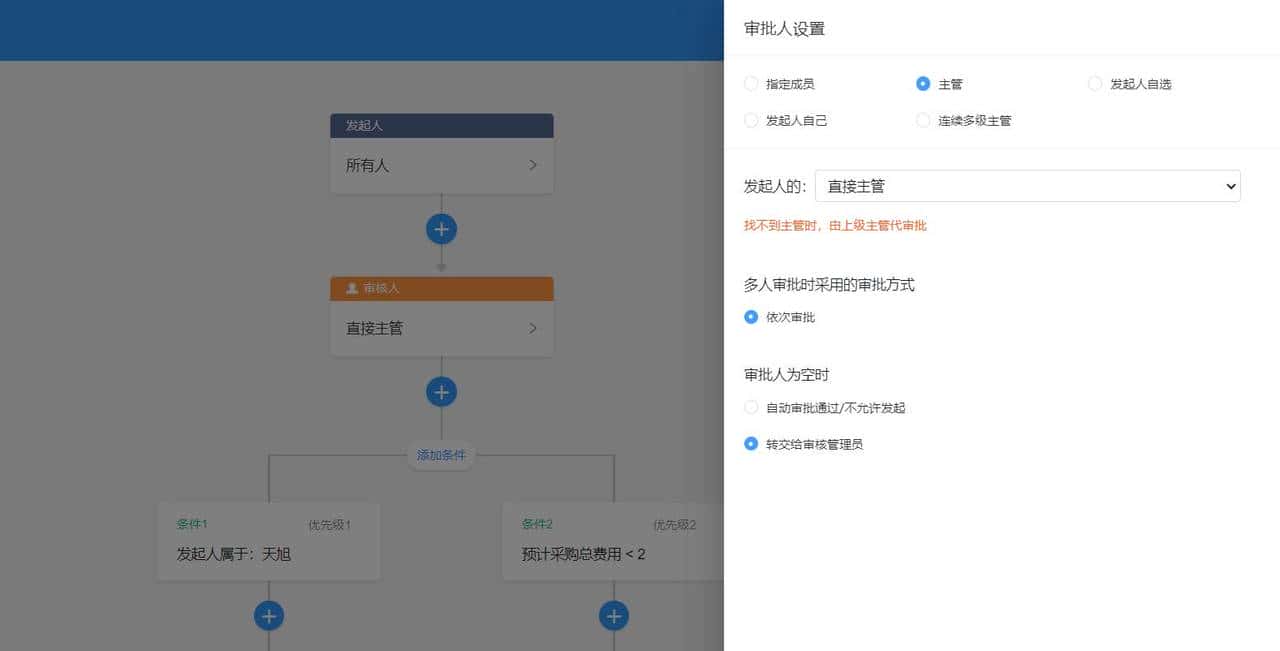Click the plus icon between 发起人 and 审核人 nodes
The height and width of the screenshot is (651, 1280).
tap(441, 228)
